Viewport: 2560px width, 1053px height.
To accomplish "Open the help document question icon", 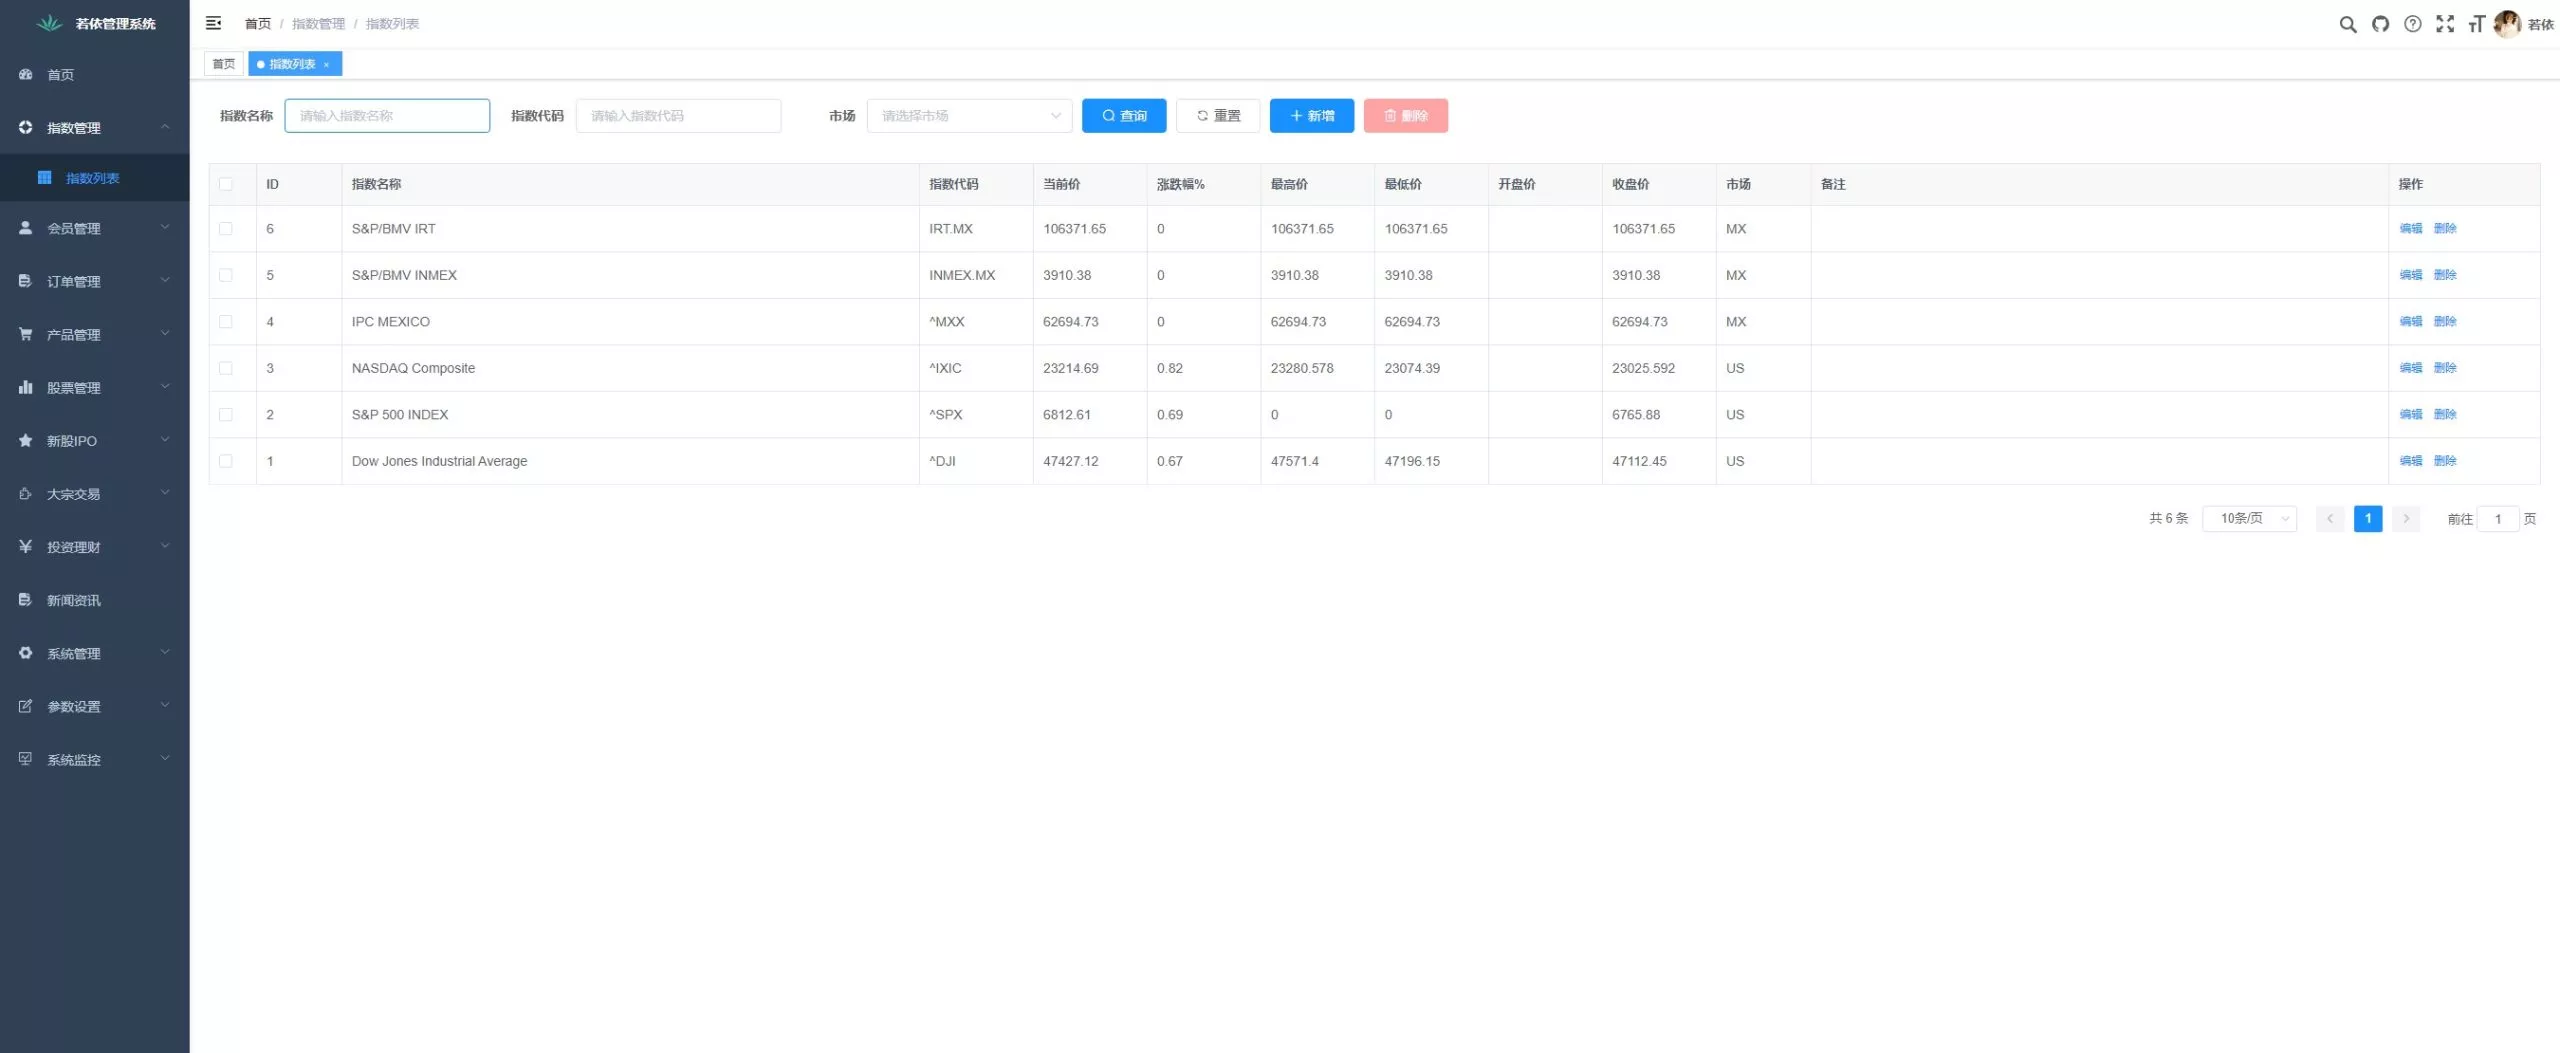I will coord(2413,24).
